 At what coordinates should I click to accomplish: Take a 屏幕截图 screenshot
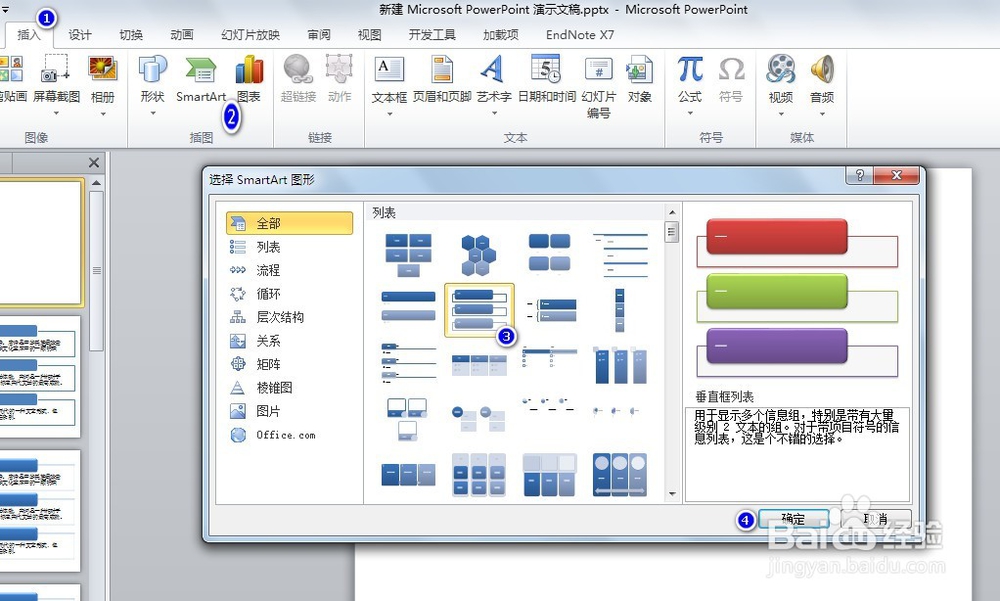point(56,79)
